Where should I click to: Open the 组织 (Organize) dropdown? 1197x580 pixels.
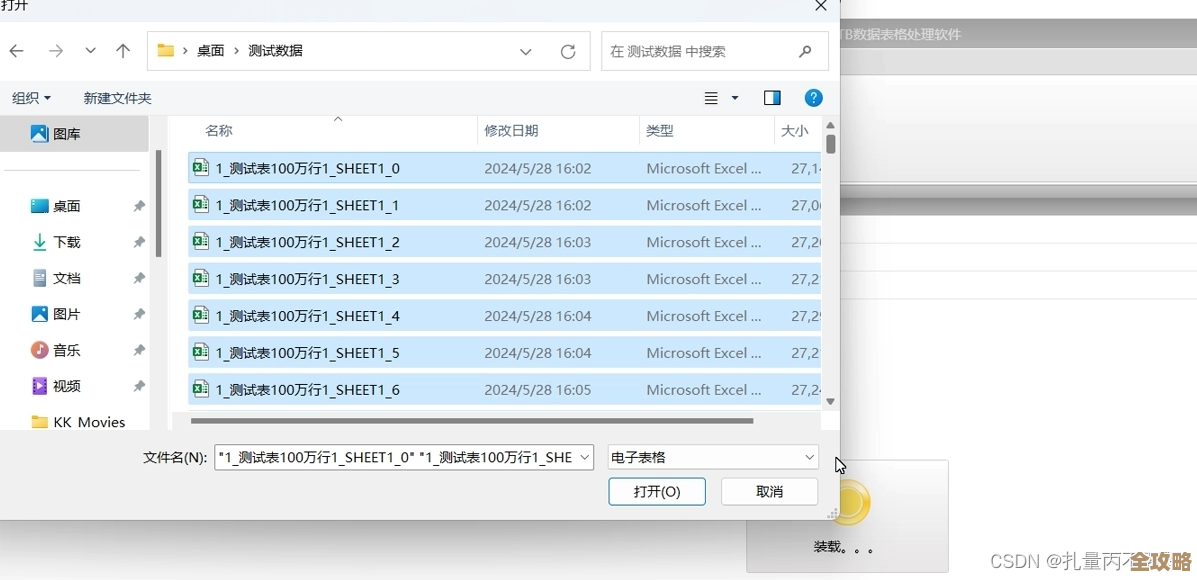[x=31, y=97]
